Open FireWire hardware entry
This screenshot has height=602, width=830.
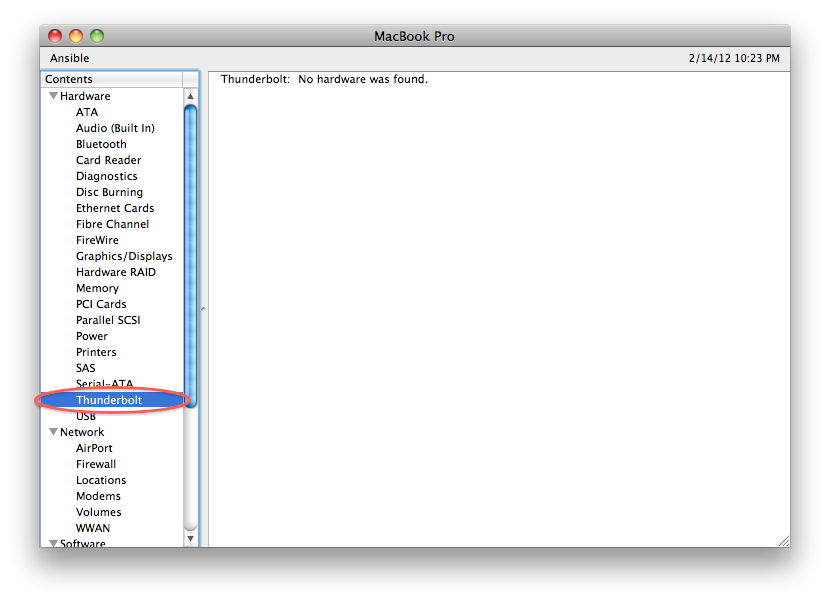(97, 240)
